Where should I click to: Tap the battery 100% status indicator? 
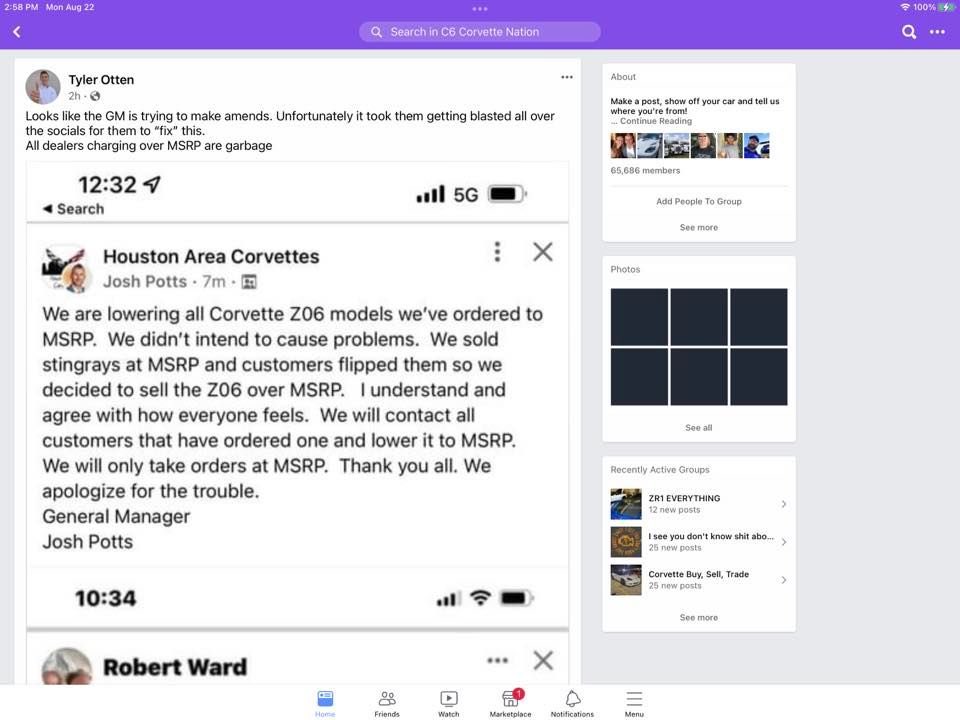933,7
